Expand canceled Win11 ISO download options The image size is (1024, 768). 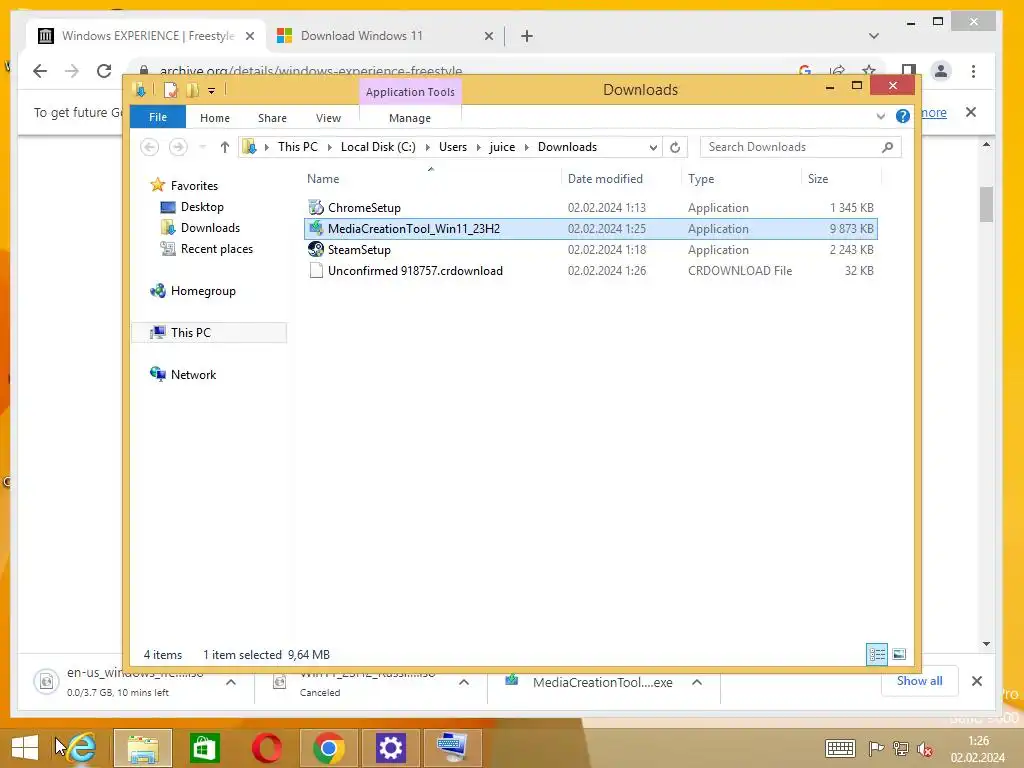point(464,682)
